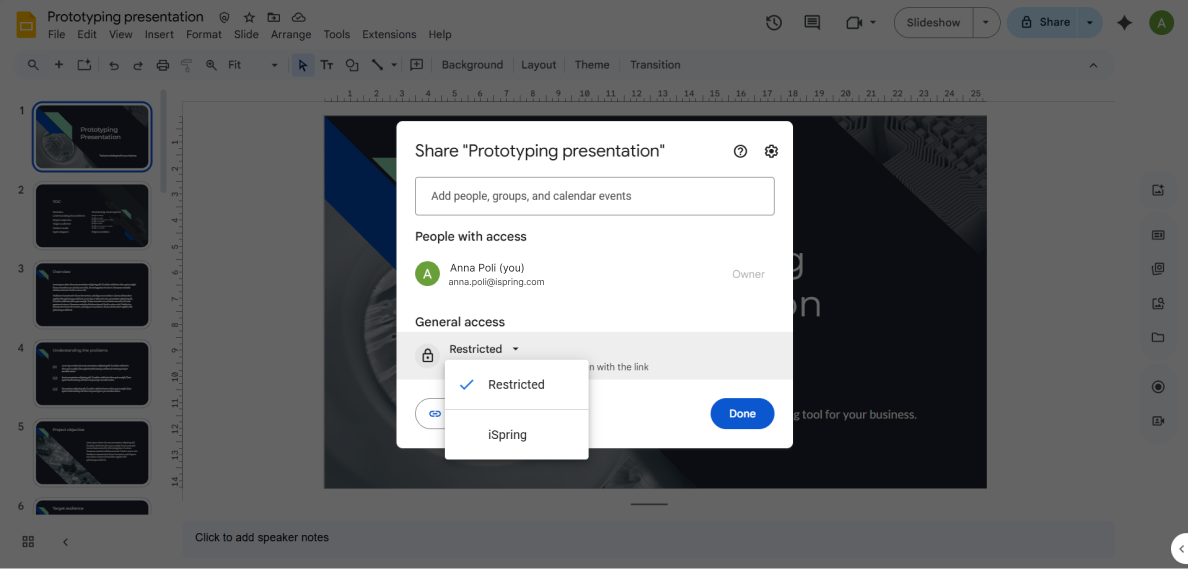Open version history clock icon

774,23
